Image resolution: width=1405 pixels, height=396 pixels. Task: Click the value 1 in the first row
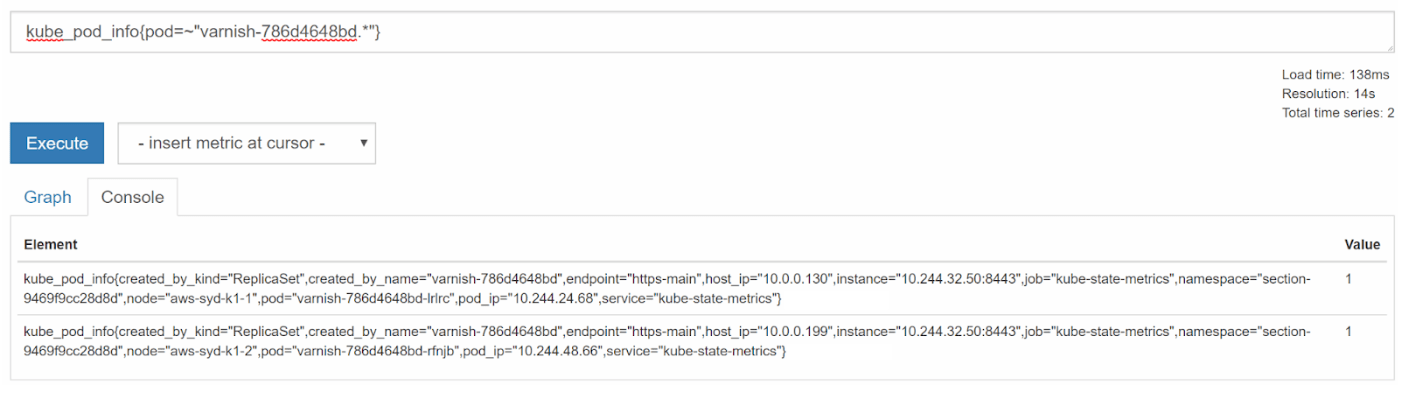[1349, 279]
